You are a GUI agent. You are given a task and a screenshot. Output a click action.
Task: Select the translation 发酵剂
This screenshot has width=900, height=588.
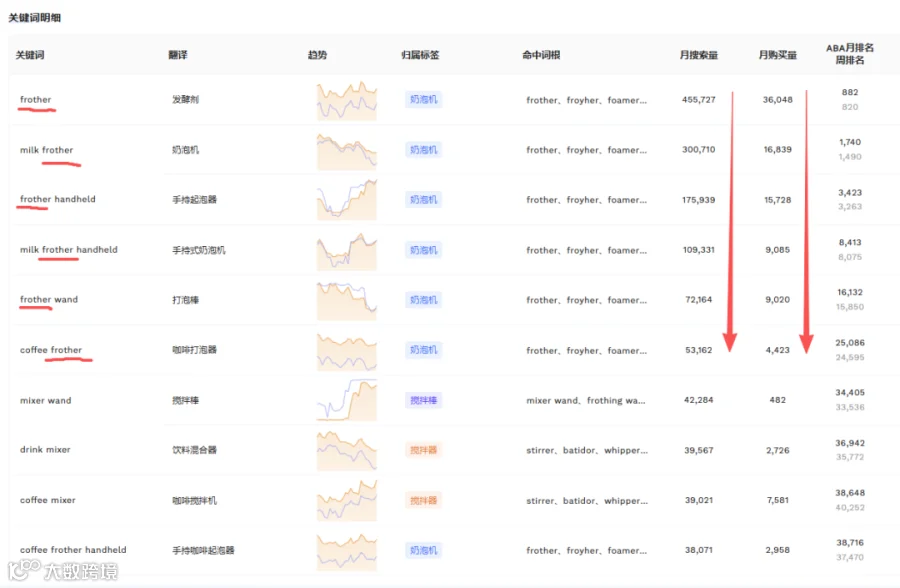click(x=185, y=99)
